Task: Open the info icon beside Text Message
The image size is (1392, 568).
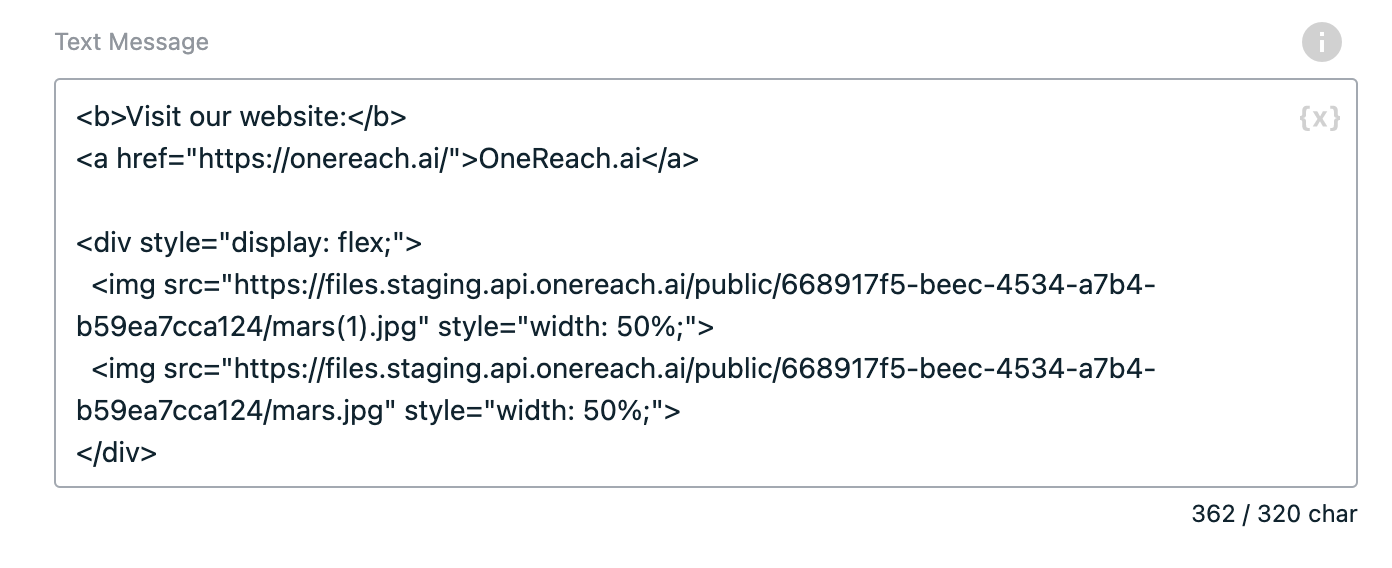Action: click(1321, 42)
